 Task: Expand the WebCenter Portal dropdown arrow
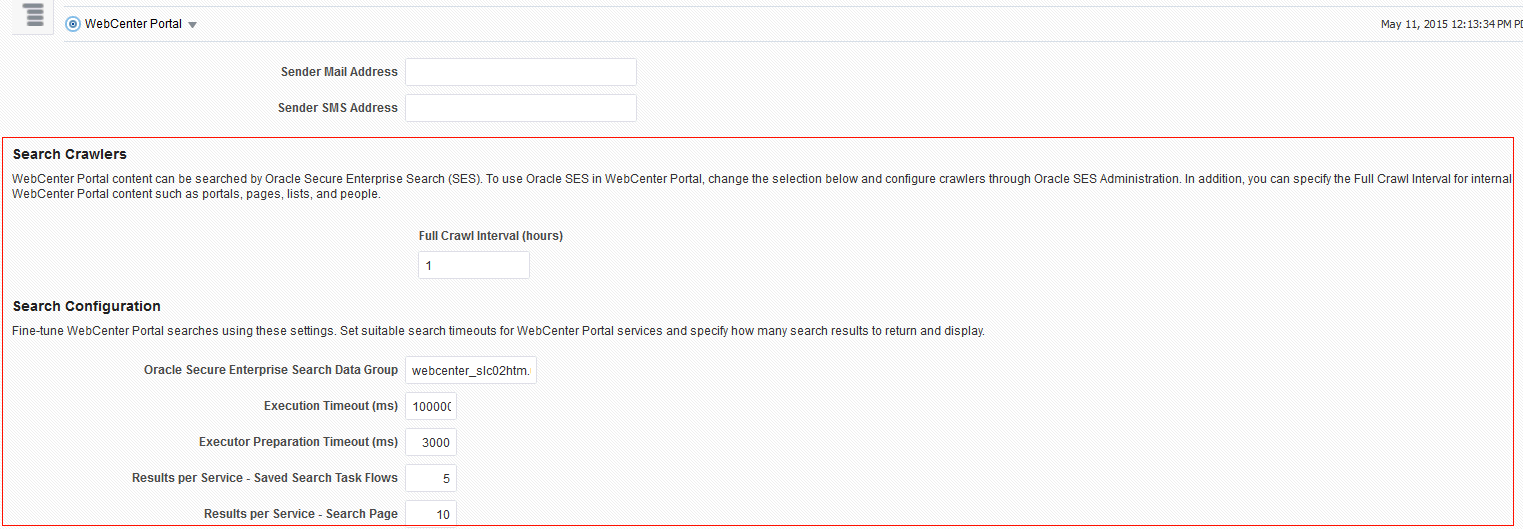[x=192, y=25]
